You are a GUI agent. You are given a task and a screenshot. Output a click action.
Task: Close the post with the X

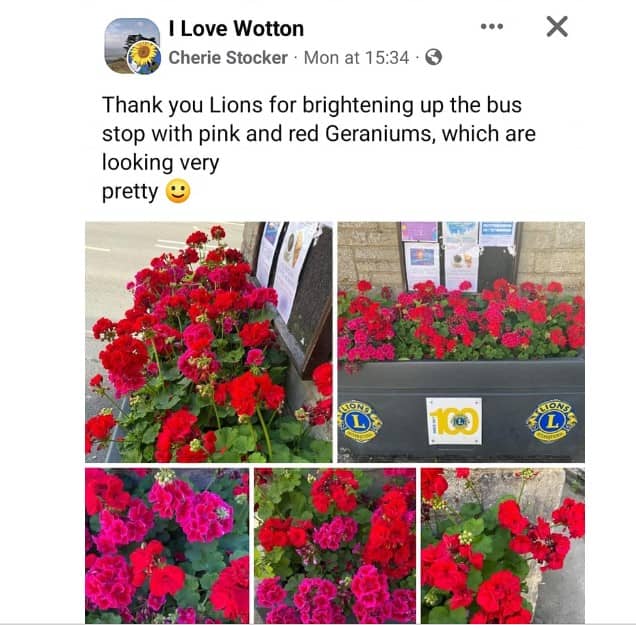(x=557, y=27)
